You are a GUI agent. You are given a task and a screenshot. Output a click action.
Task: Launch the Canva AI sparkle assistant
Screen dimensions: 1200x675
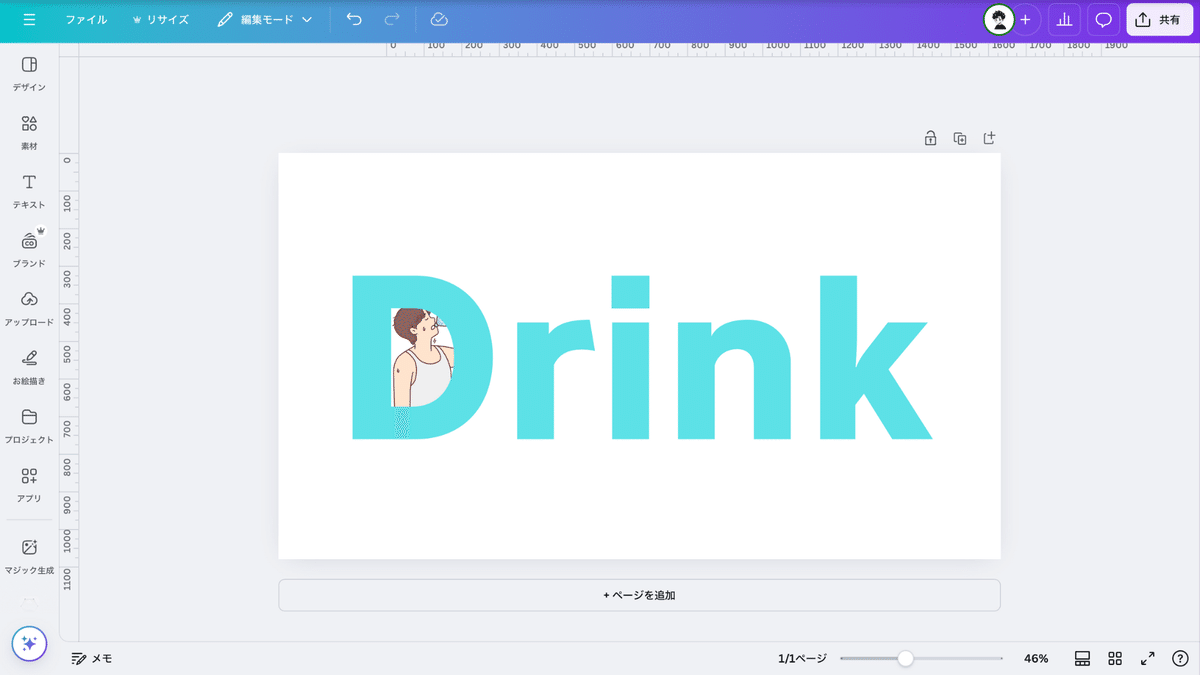(29, 644)
